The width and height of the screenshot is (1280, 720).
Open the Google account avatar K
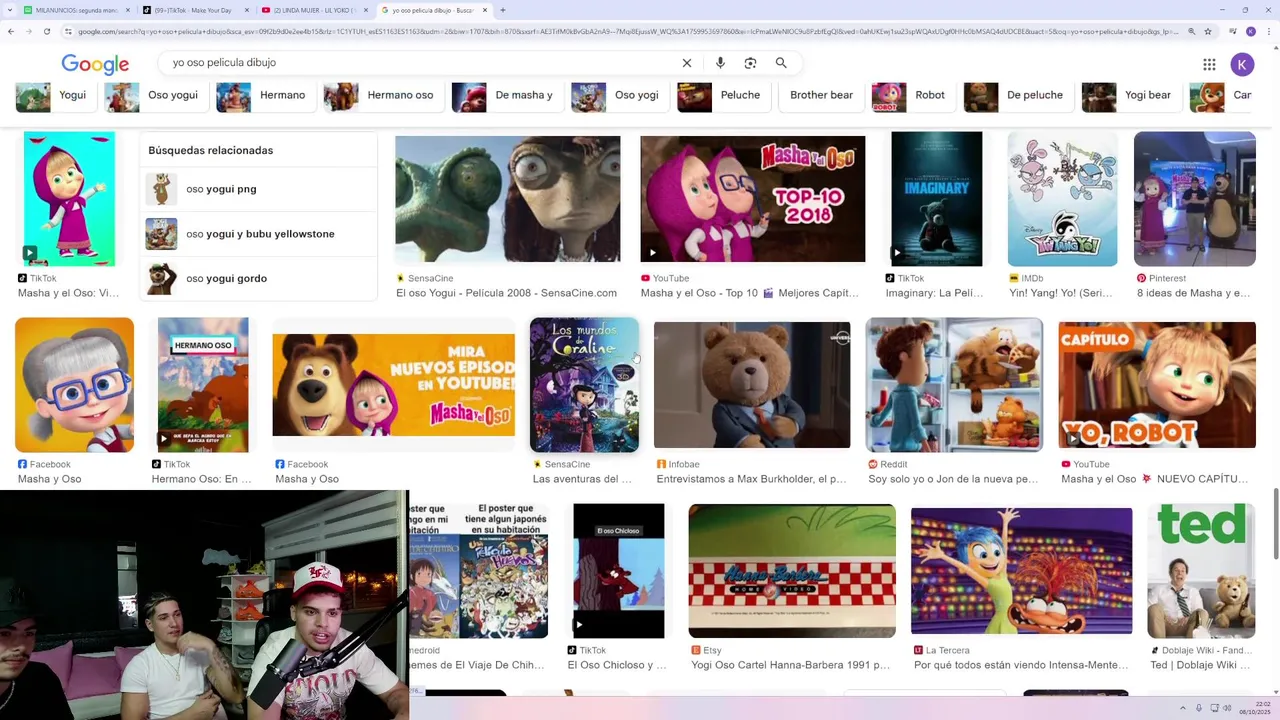(x=1242, y=64)
